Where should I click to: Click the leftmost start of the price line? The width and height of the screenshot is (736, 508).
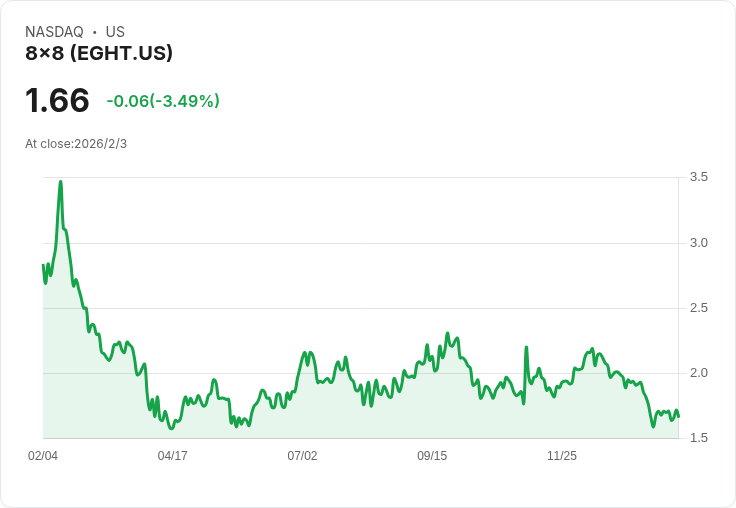(x=43, y=265)
